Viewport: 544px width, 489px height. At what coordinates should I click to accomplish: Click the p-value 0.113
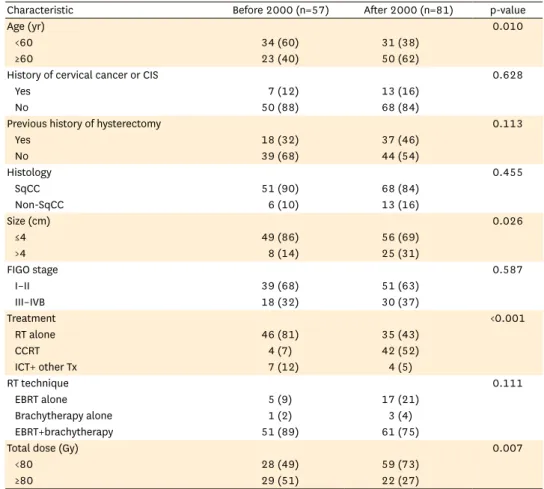508,124
